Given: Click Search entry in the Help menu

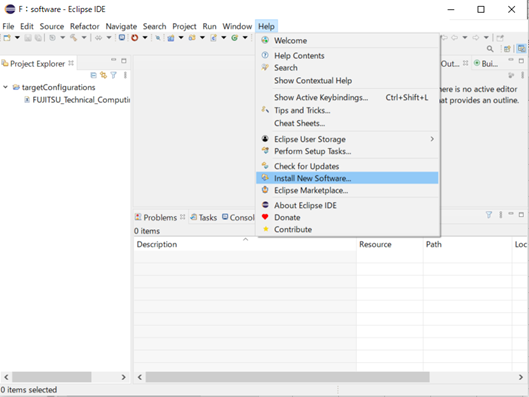Looking at the screenshot, I should 347,68.
